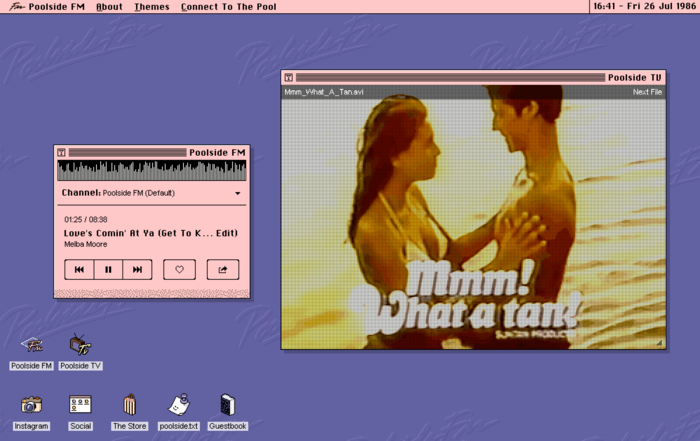The image size is (700, 441).
Task: Click the audio waveform visualizer
Action: point(152,171)
